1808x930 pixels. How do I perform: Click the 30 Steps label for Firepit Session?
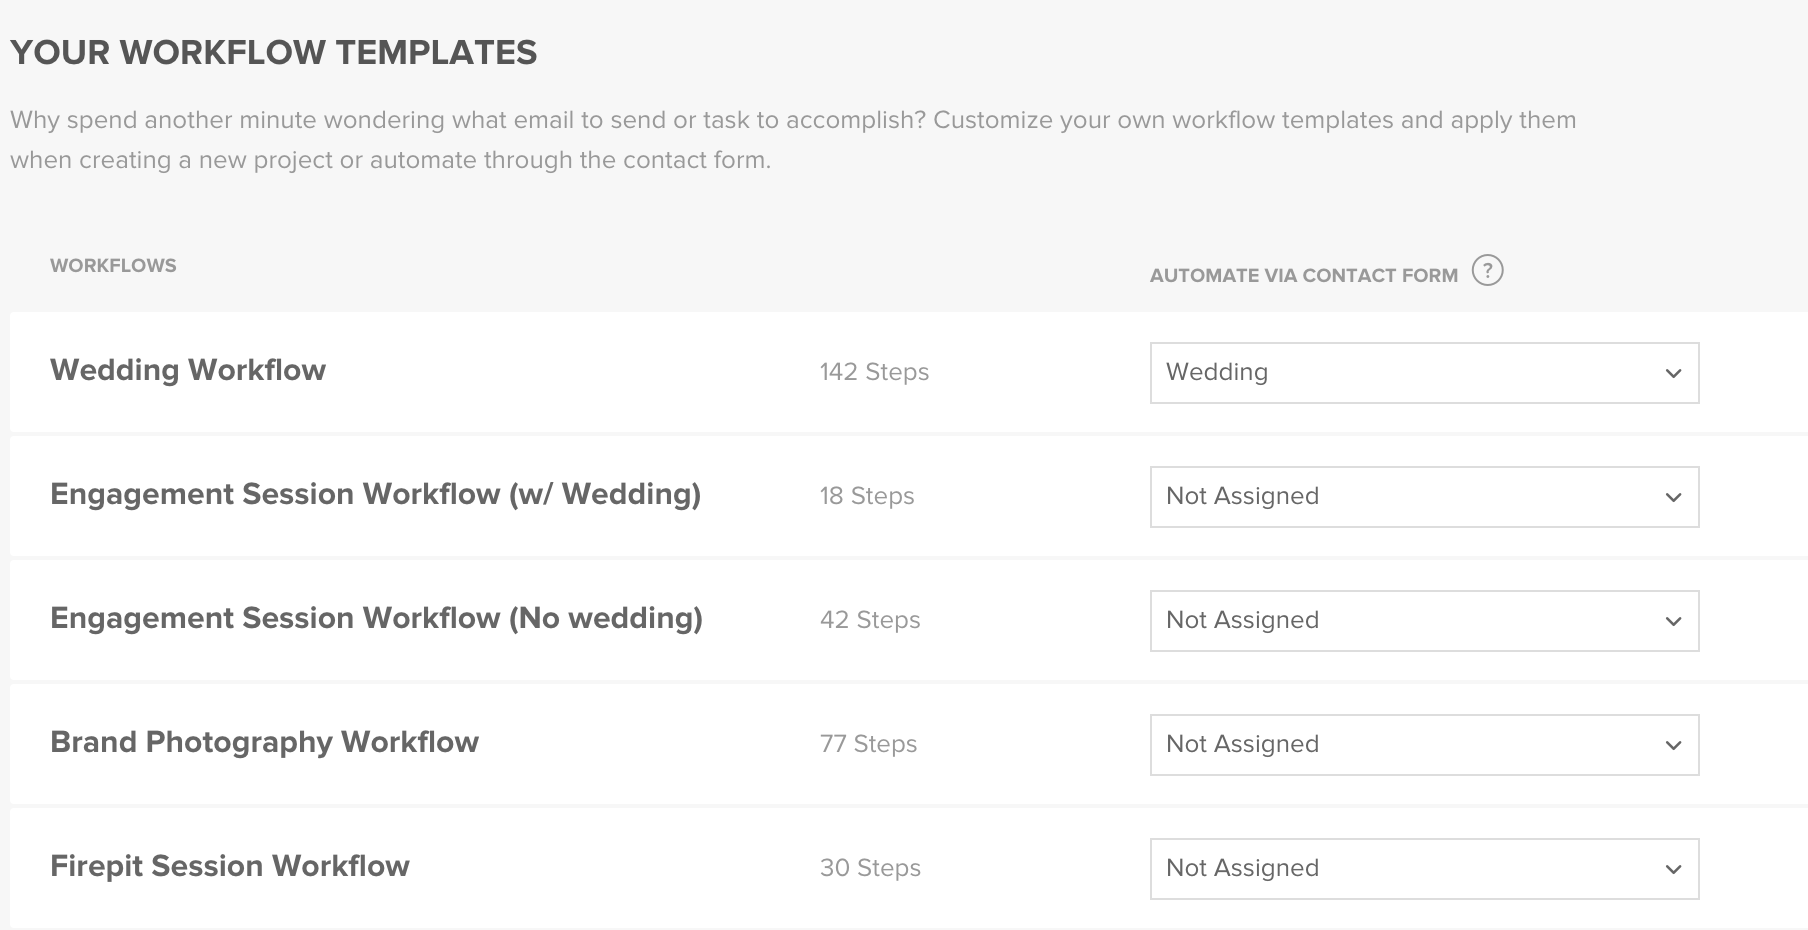tap(870, 868)
